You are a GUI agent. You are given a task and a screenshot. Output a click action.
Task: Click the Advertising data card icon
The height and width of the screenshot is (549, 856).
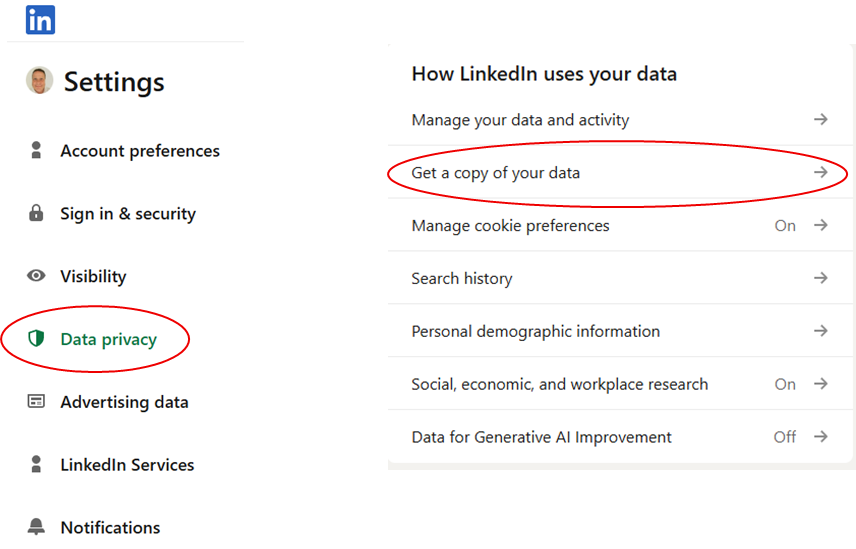(37, 402)
